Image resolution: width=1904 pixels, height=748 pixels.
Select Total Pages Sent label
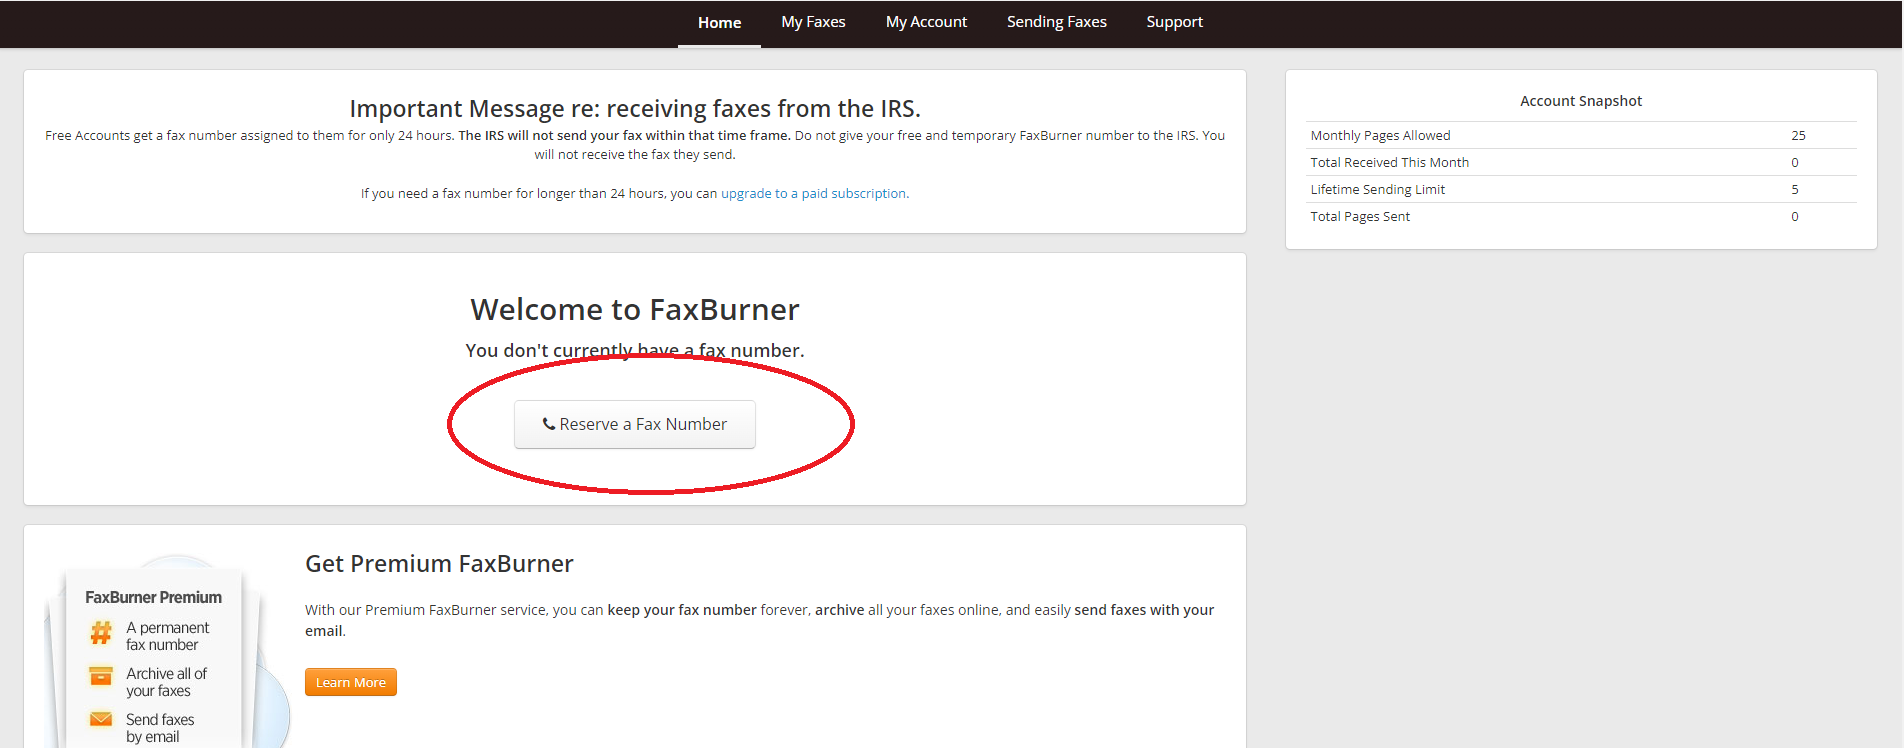[1360, 216]
